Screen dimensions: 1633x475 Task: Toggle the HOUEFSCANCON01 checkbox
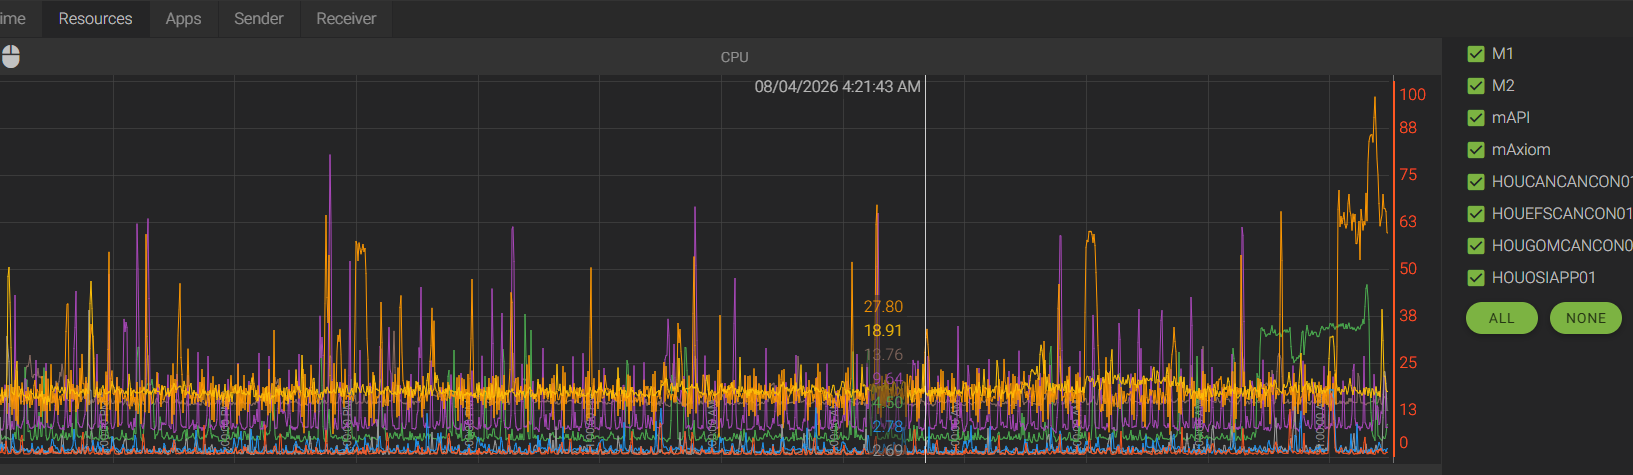point(1475,214)
